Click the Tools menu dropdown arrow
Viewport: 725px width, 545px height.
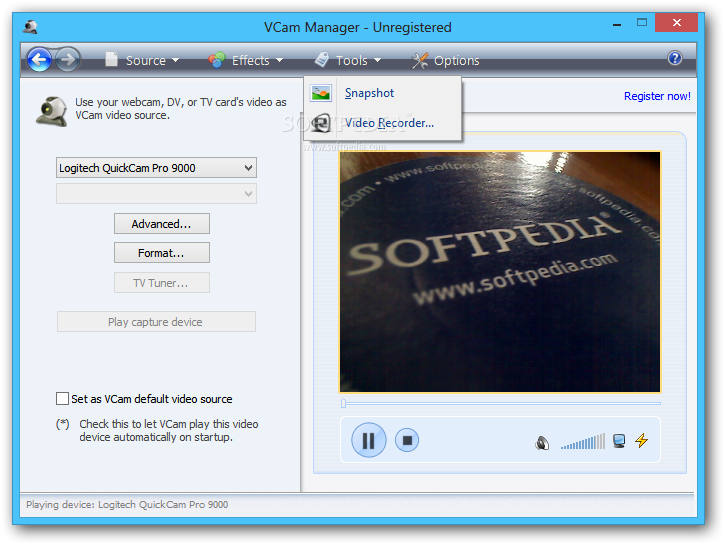point(377,61)
